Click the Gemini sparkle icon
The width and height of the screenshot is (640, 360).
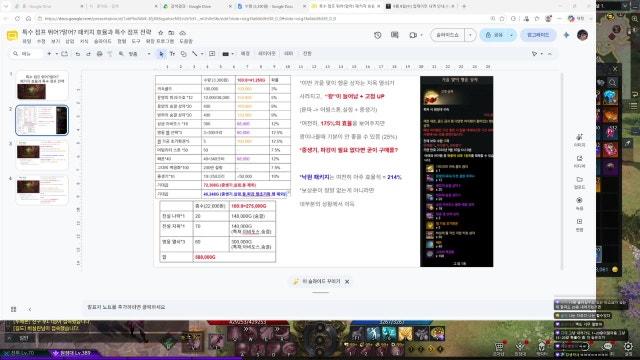tap(566, 35)
